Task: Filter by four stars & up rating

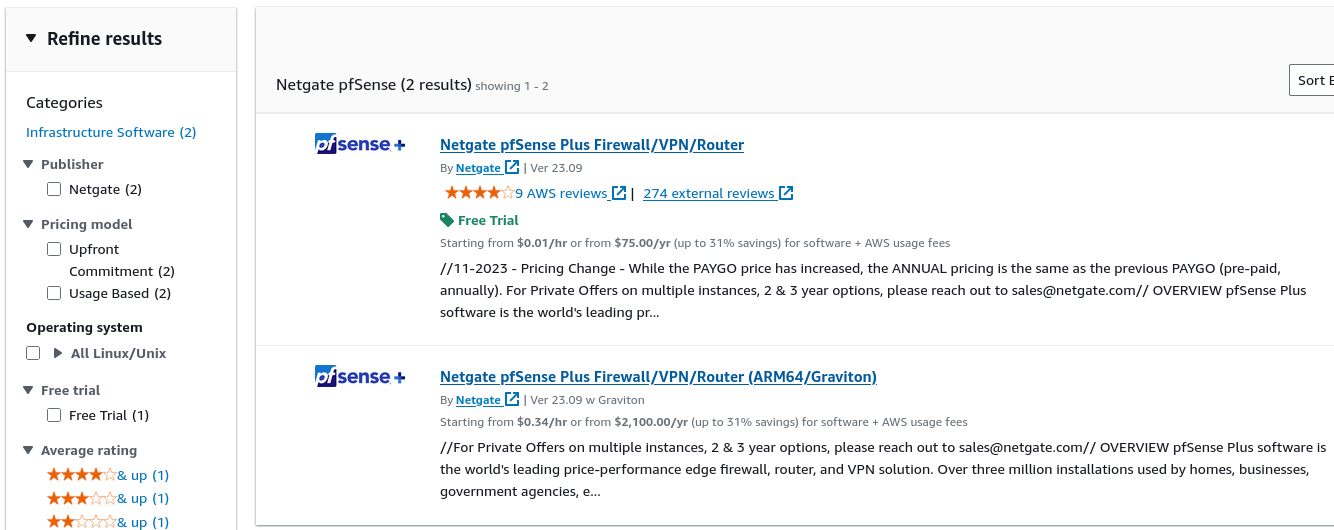Action: (x=107, y=475)
